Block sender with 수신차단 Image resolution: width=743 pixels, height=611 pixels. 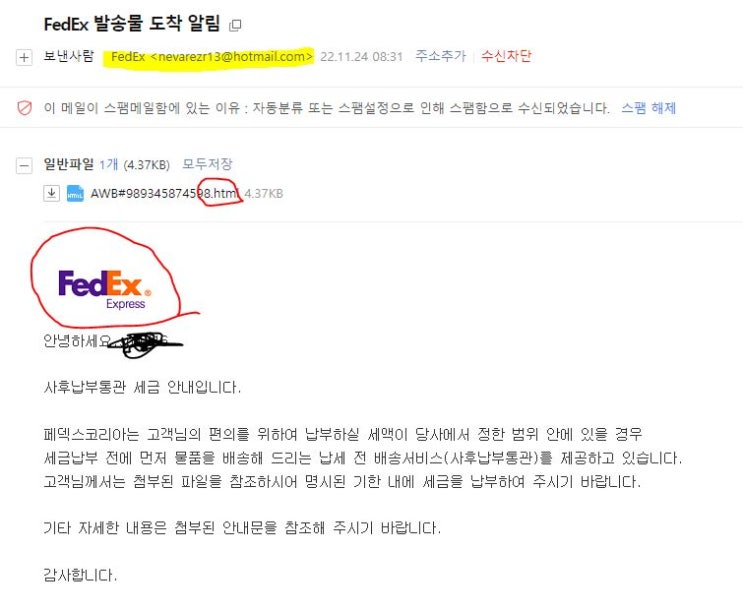coord(506,56)
